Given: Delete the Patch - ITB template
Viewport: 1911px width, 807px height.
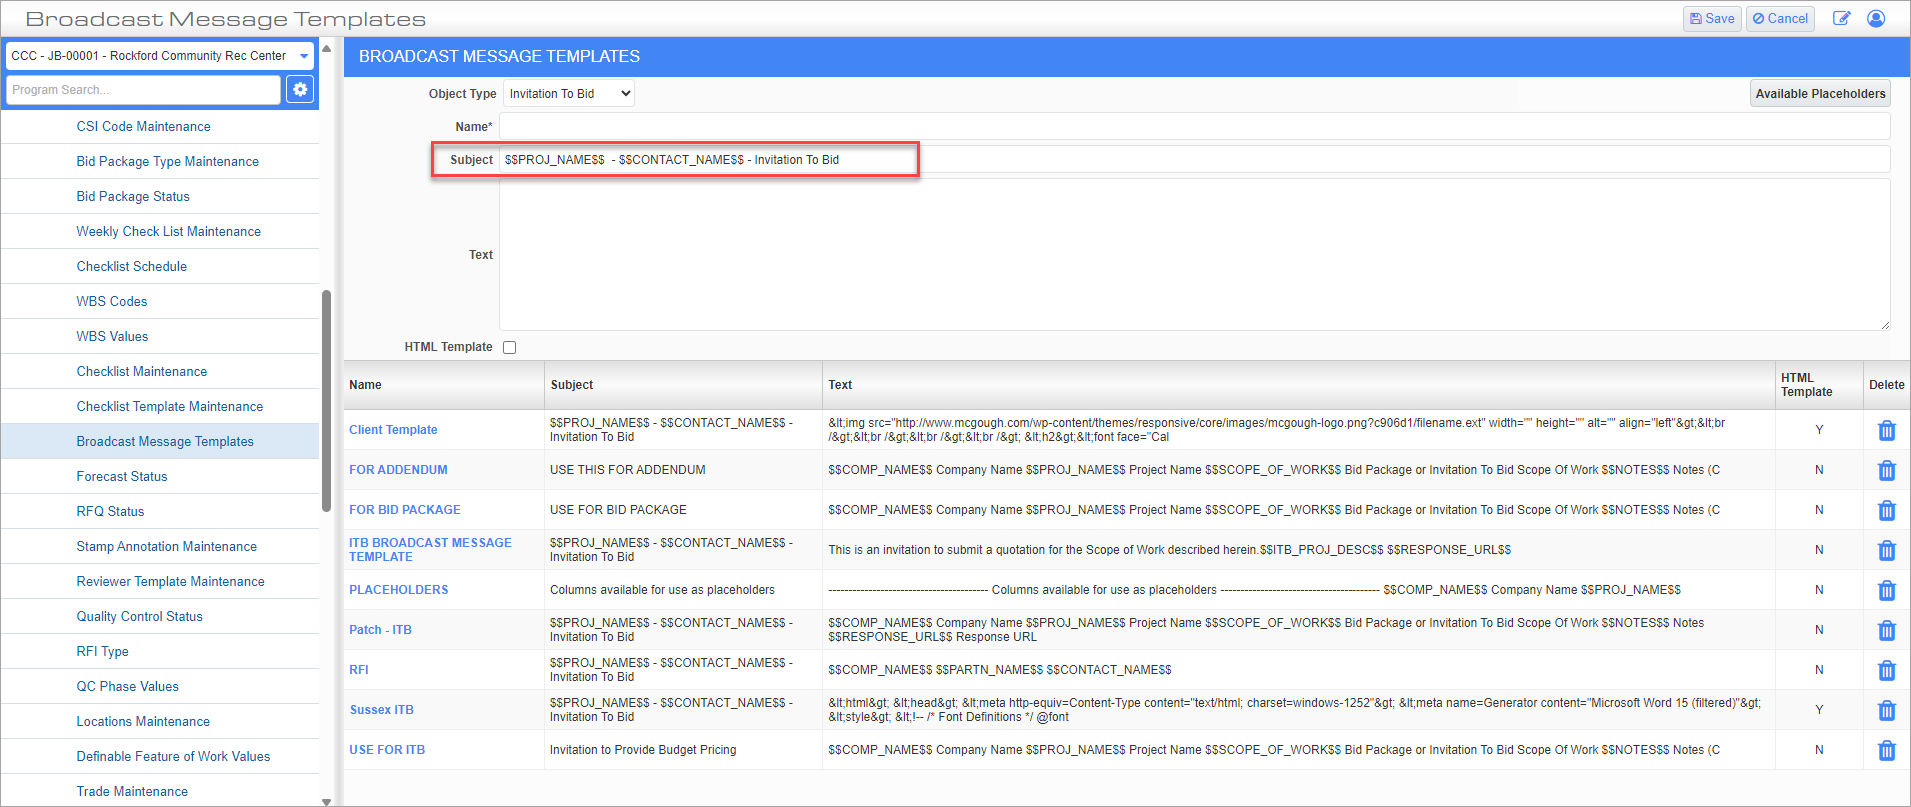Looking at the screenshot, I should (1886, 630).
